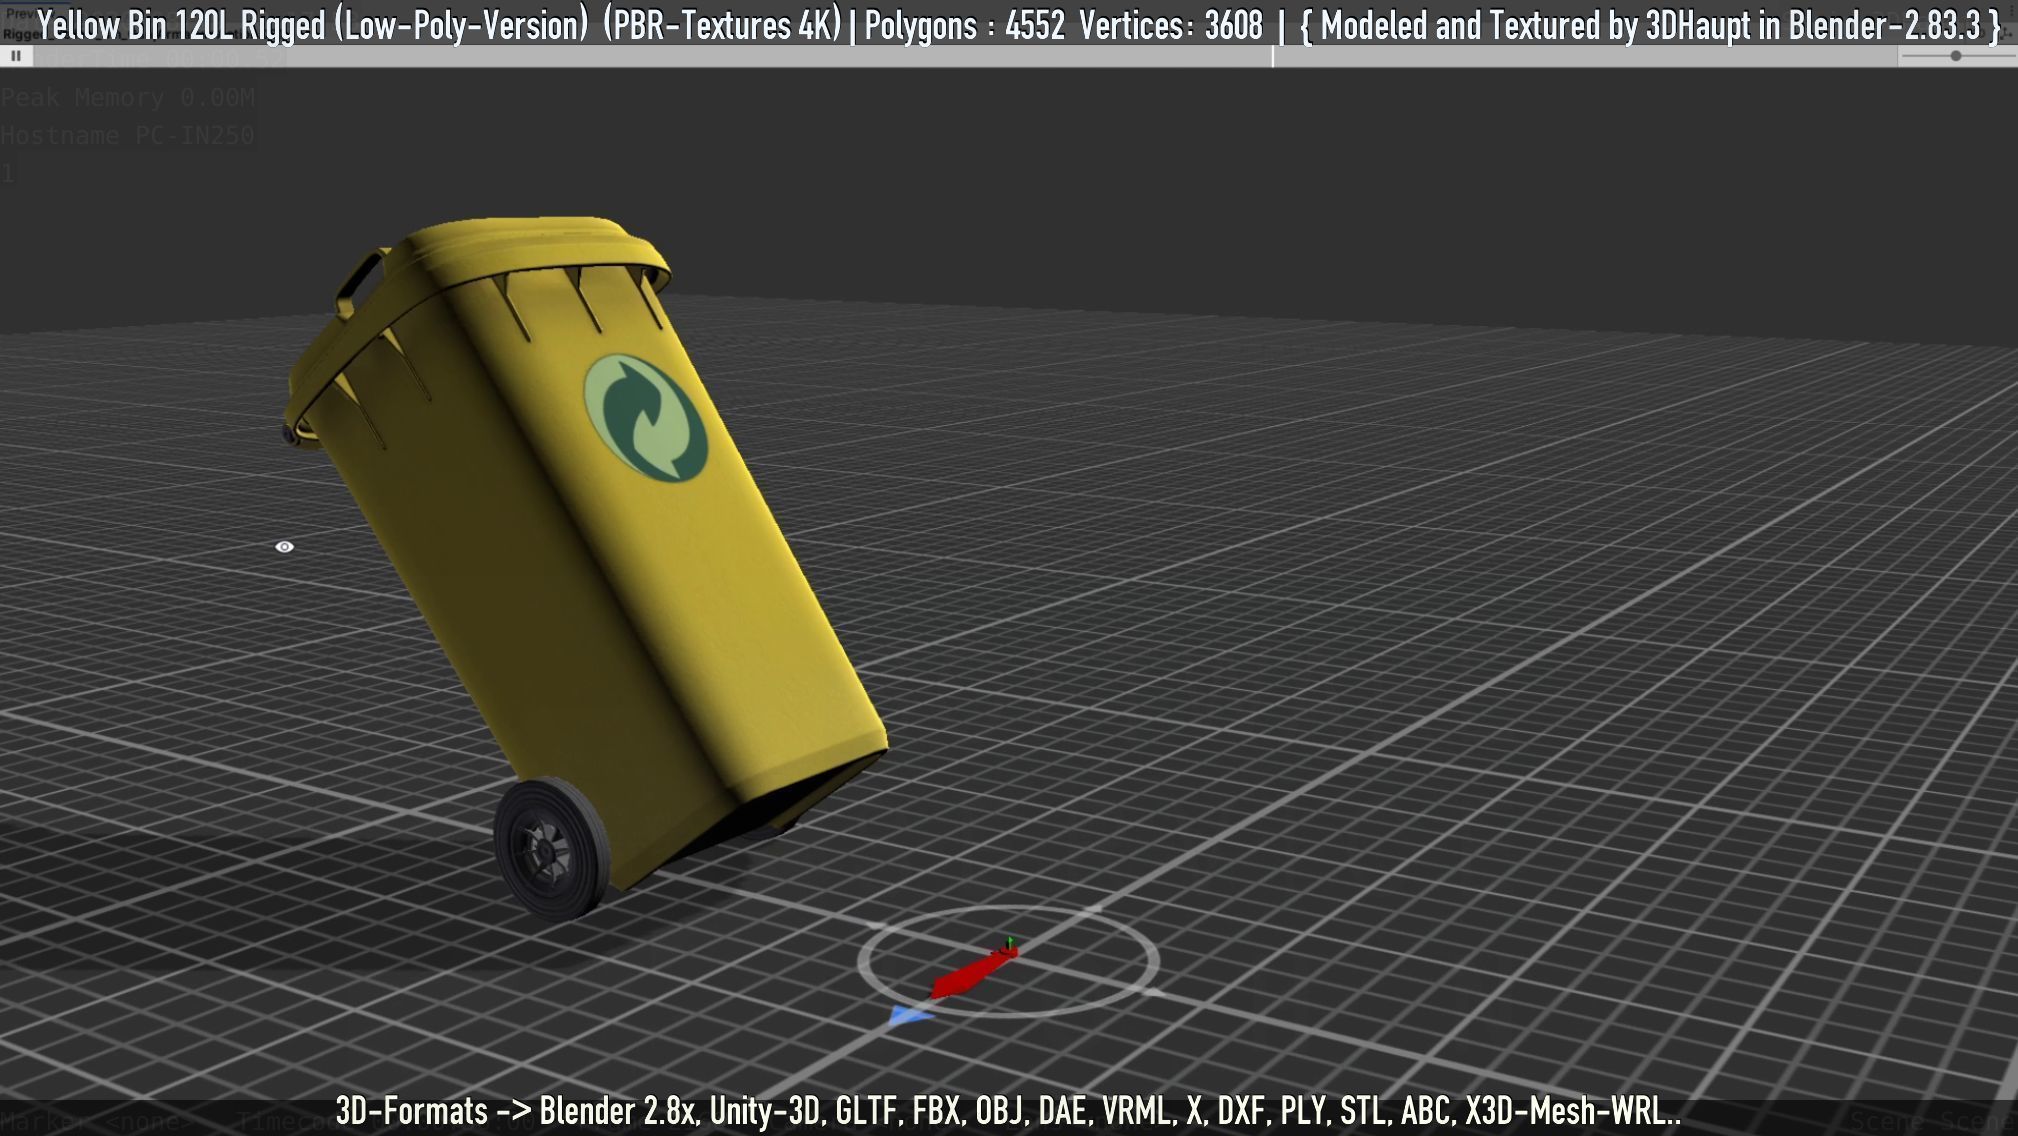Click the blue arrow handle near circle
Viewport: 2018px width, 1136px height.
(x=910, y=1017)
